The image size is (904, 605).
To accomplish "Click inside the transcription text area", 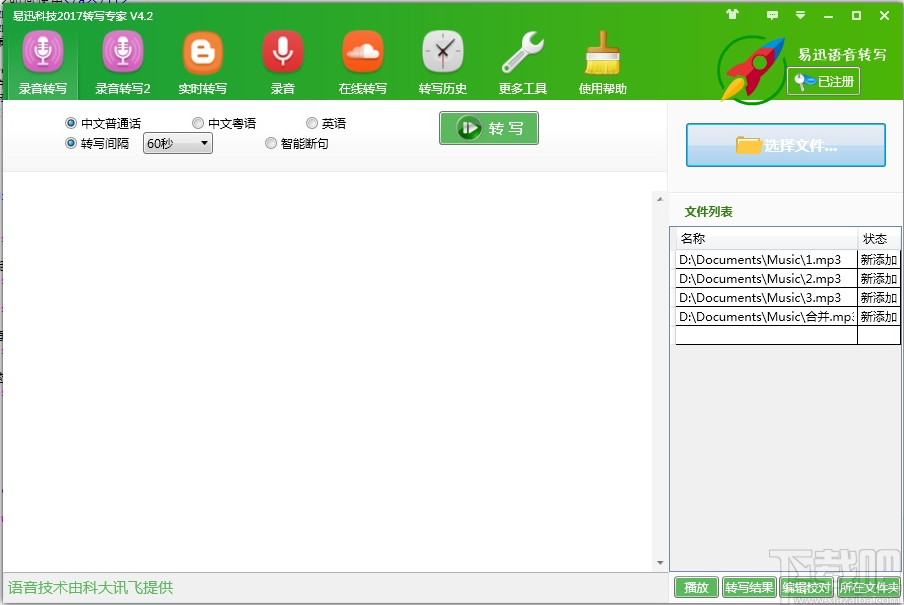I will 327,372.
